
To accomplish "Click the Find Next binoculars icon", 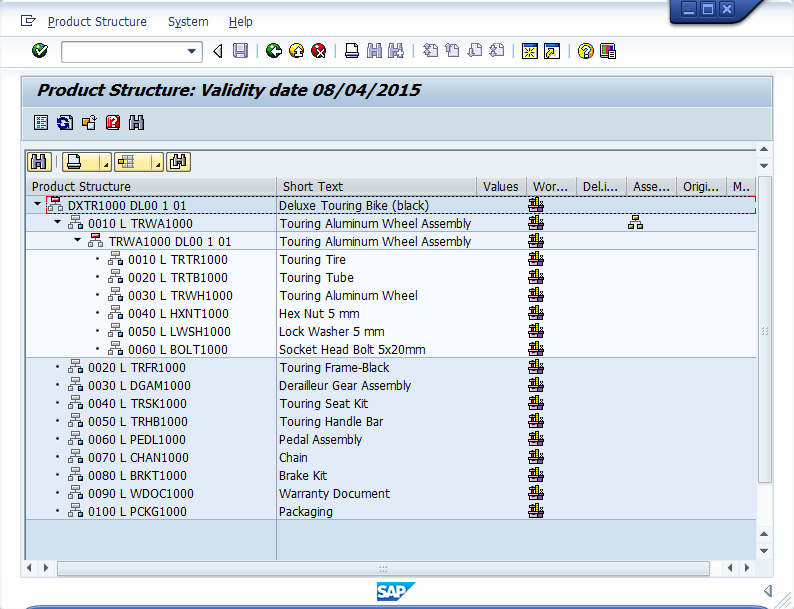I will (396, 51).
